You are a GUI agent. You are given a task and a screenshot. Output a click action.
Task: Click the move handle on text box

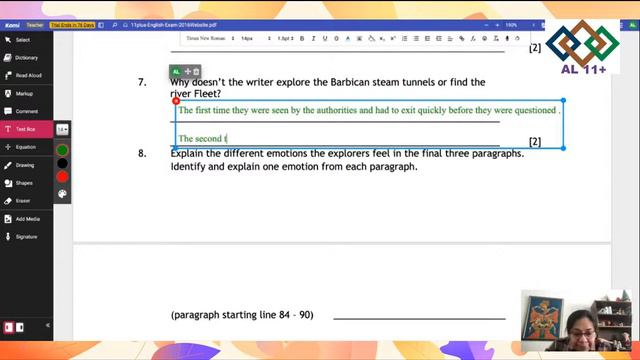(x=188, y=71)
